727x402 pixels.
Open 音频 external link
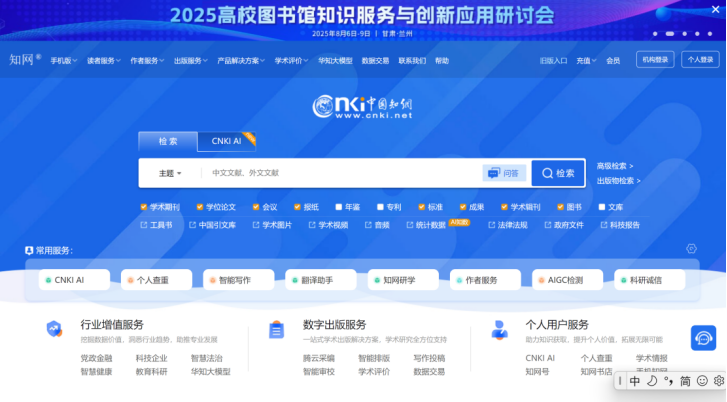(x=377, y=225)
